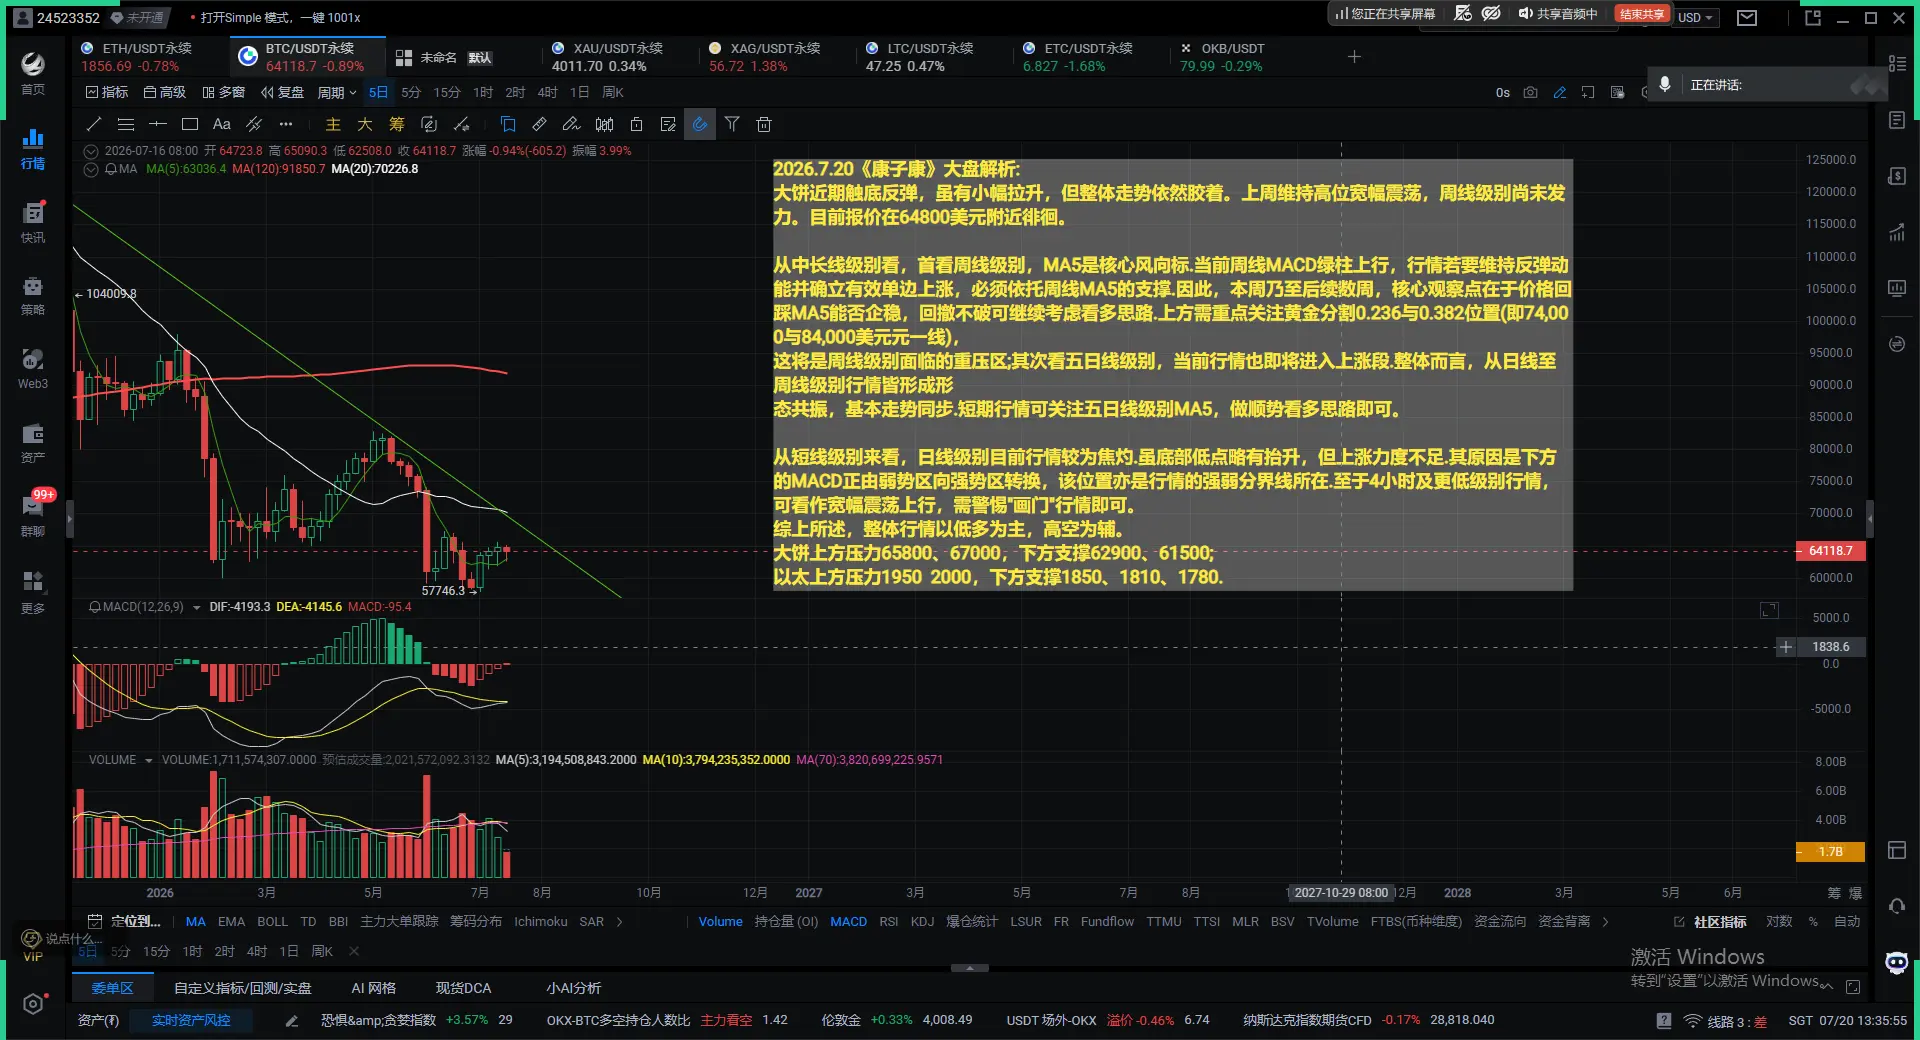
Task: Open the 更多 more sidebar icon
Action: [x=33, y=592]
